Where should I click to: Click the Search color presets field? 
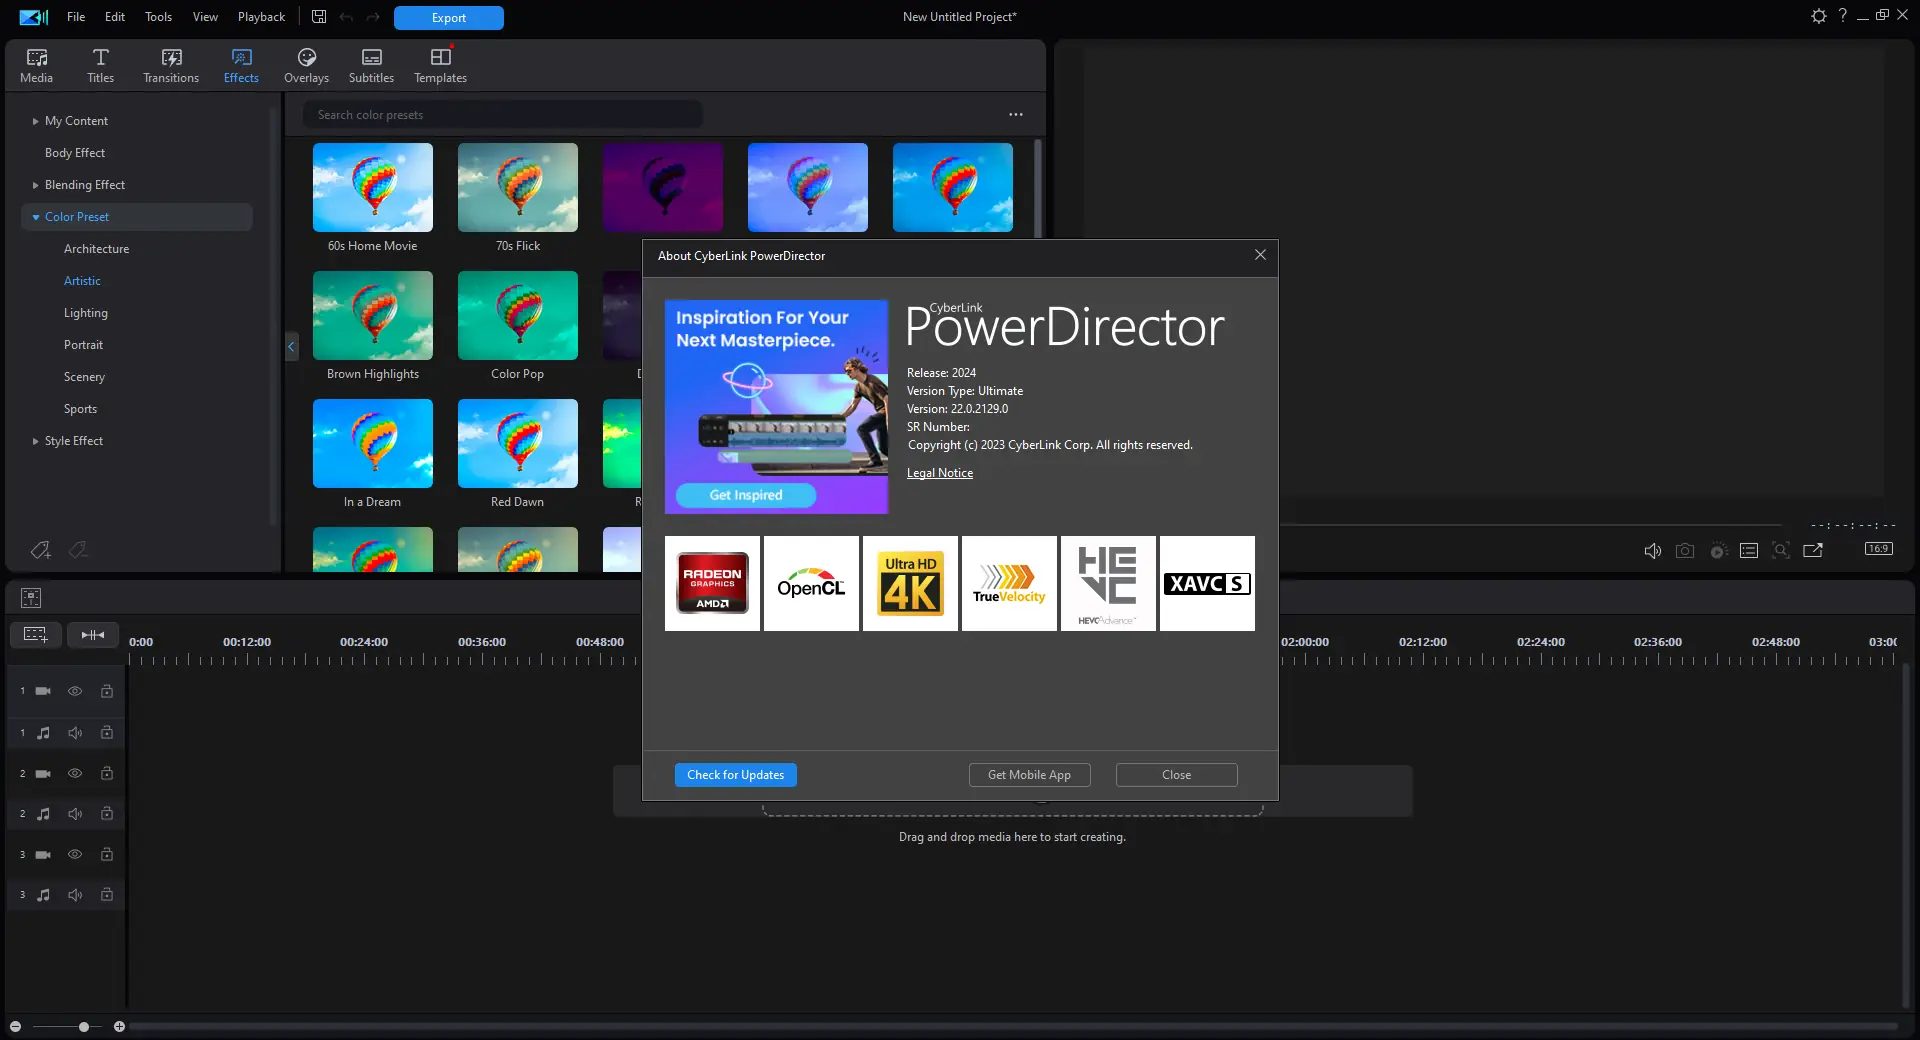pos(502,115)
